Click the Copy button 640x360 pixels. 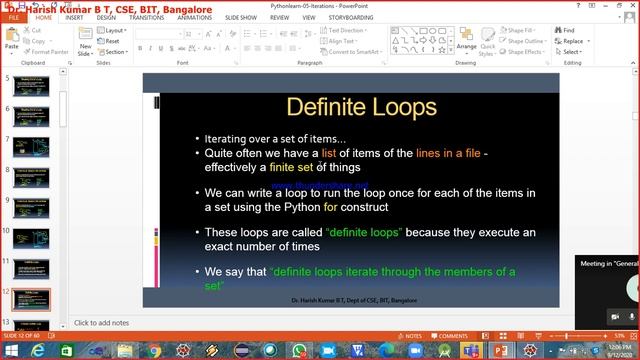click(35, 41)
